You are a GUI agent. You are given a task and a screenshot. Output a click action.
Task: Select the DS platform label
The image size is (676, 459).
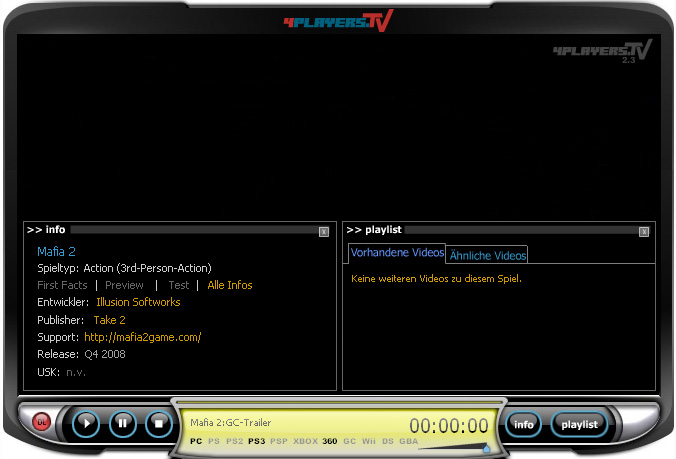(x=388, y=441)
